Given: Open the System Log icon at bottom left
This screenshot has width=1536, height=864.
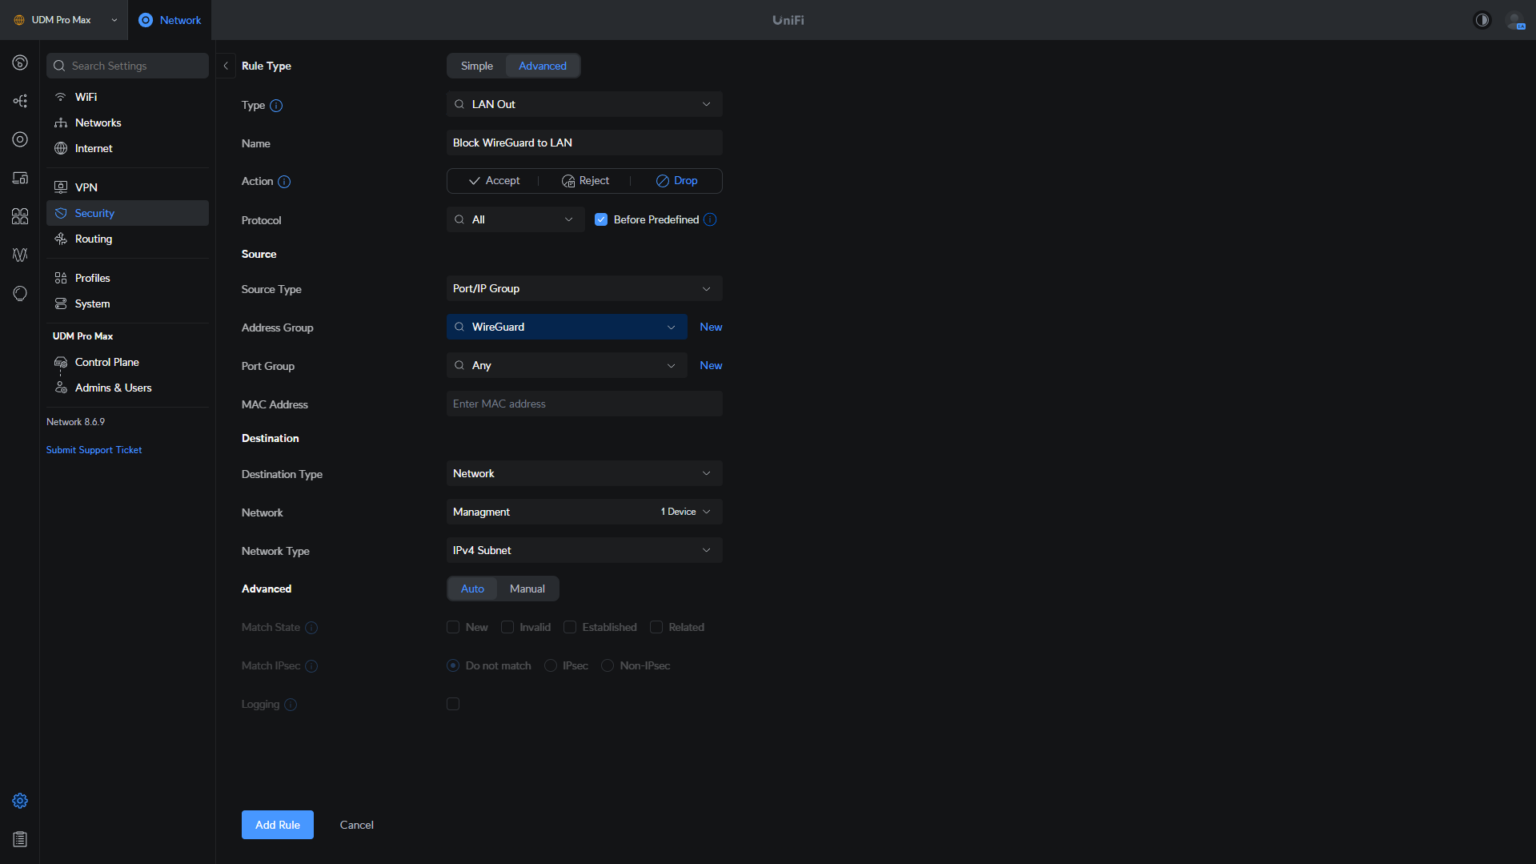Looking at the screenshot, I should point(19,838).
